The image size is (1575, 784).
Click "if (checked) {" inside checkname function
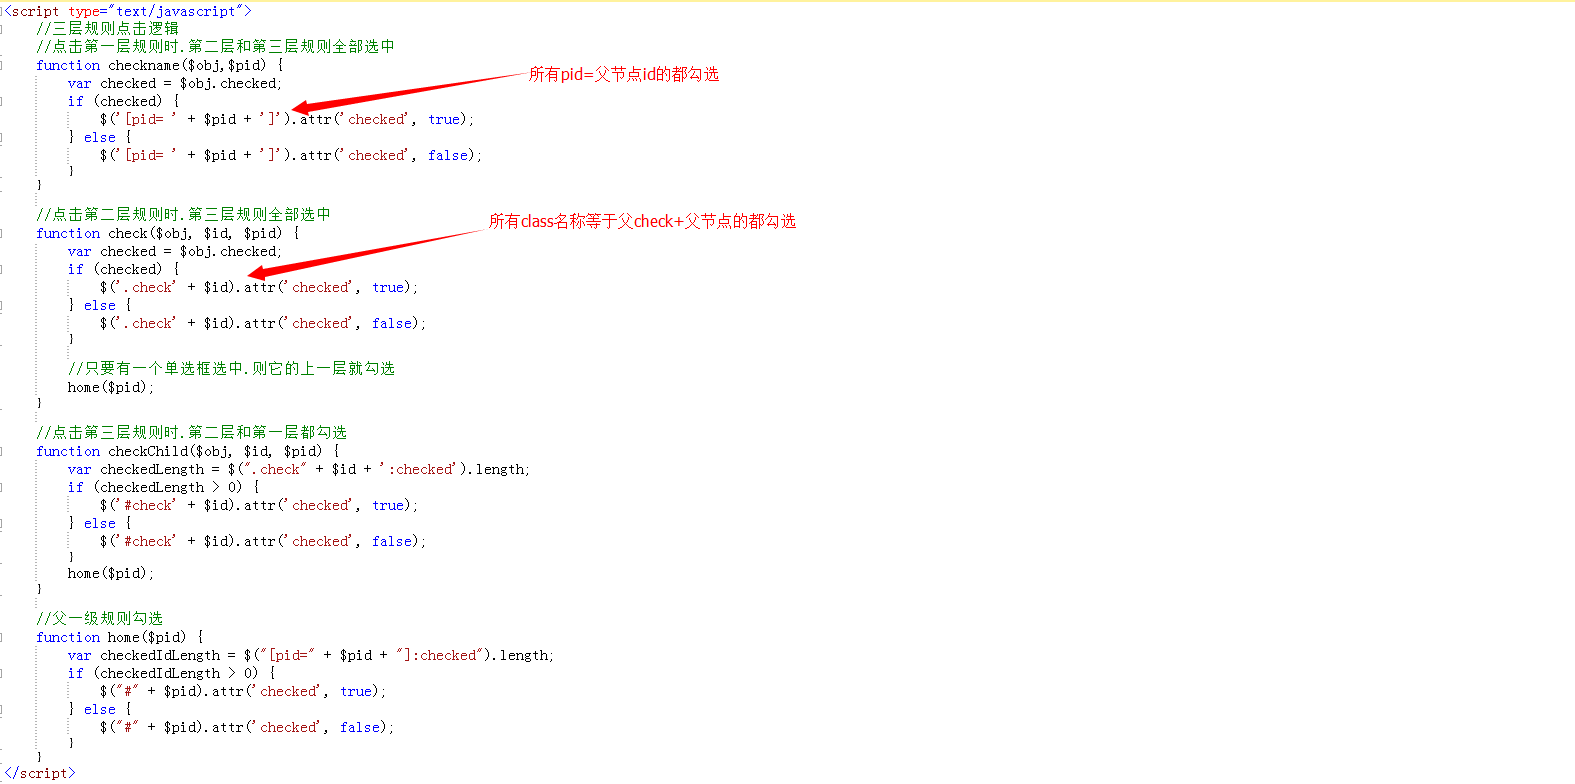pyautogui.click(x=124, y=101)
